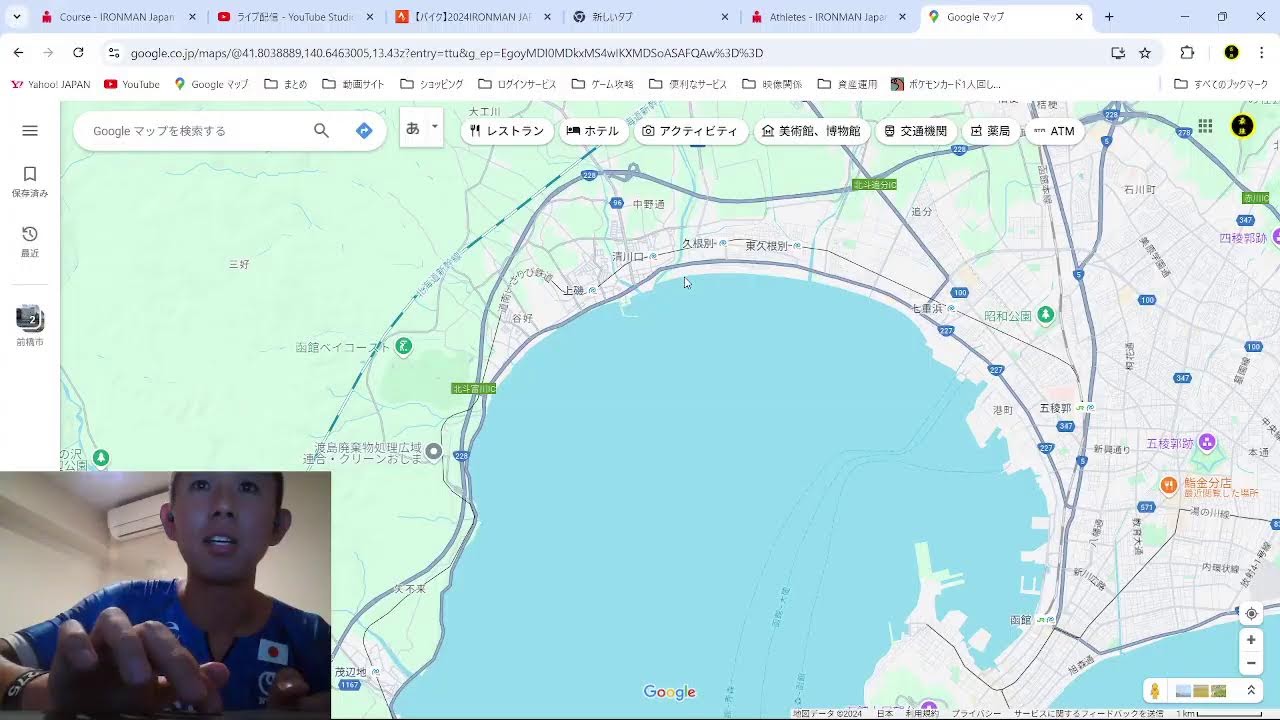Open the あ input method dropdown
This screenshot has width=1280, height=720.
pyautogui.click(x=434, y=127)
